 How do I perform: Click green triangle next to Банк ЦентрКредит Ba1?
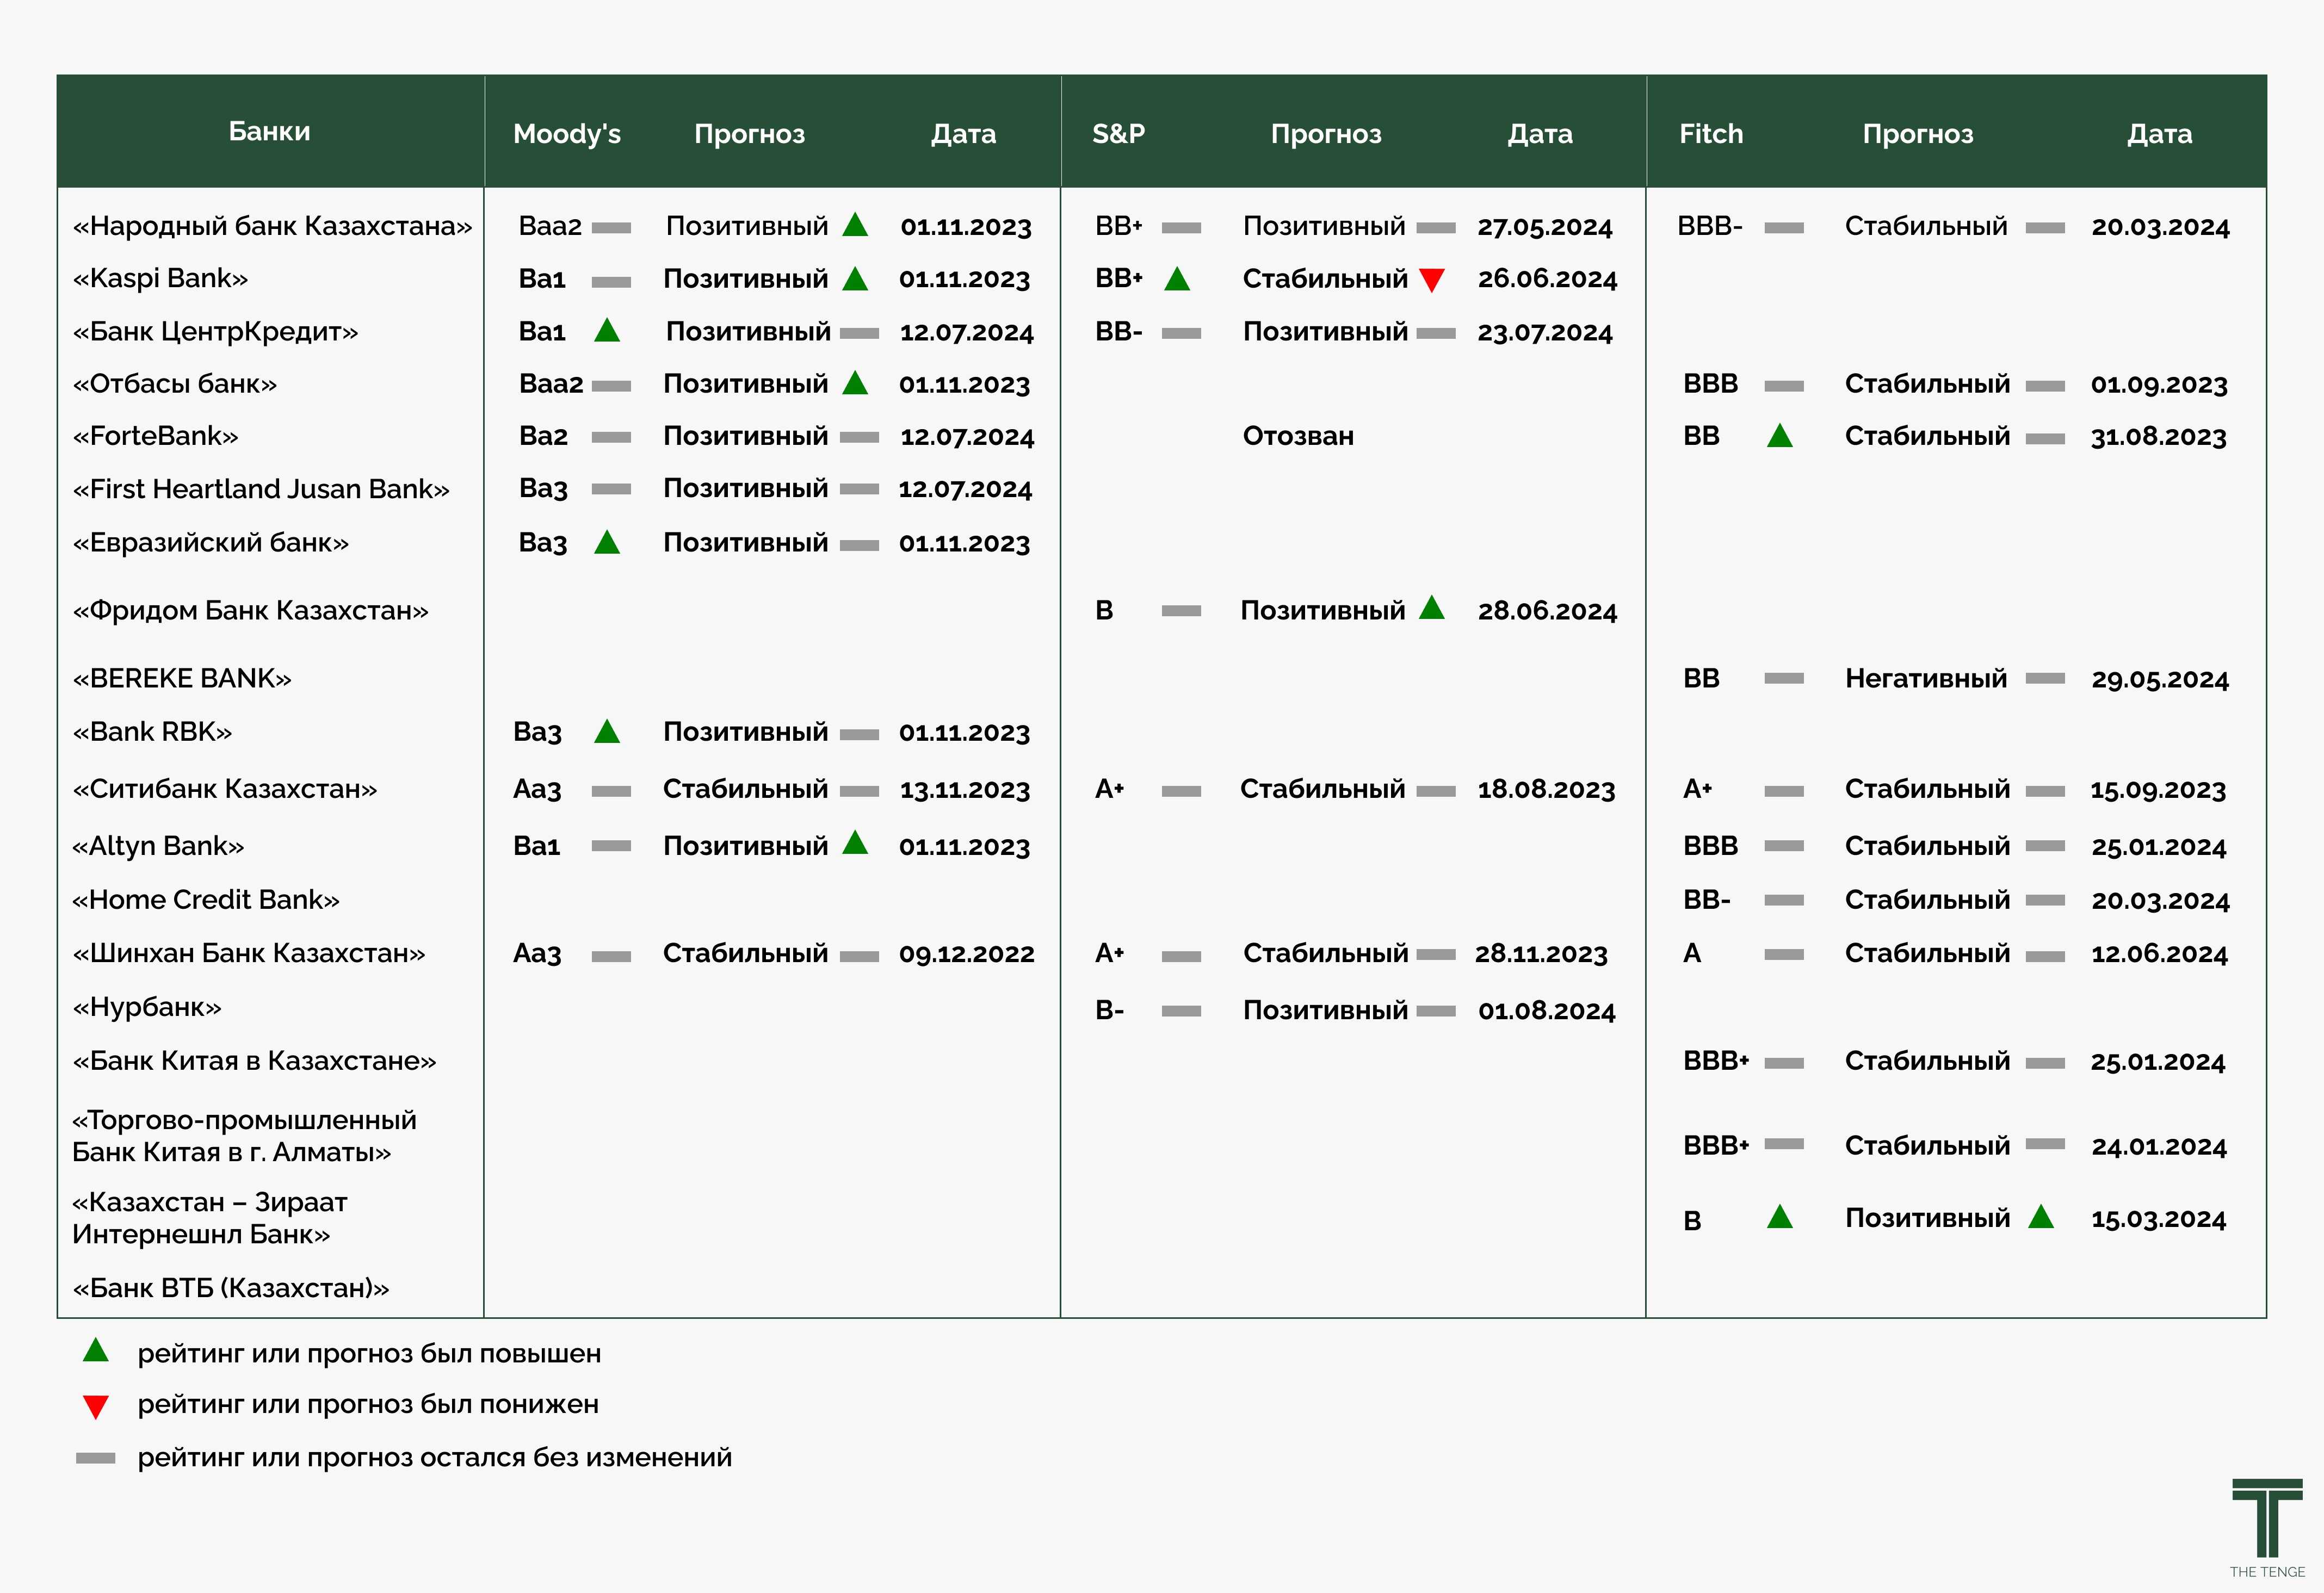click(x=607, y=331)
